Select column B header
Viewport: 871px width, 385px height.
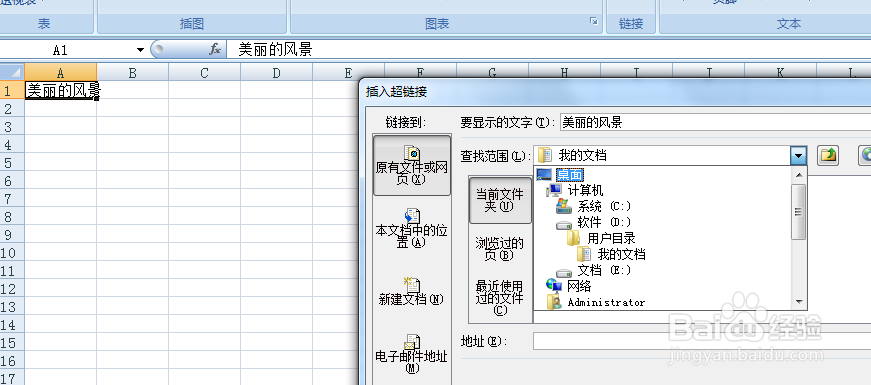coord(133,72)
